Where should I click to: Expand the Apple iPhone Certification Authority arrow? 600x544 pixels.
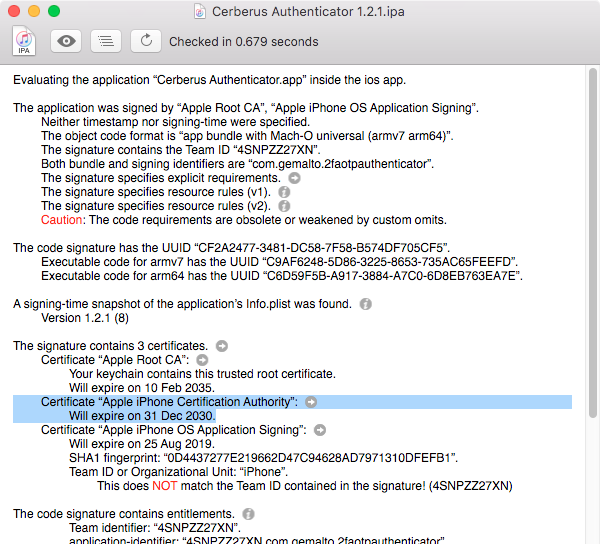click(311, 402)
